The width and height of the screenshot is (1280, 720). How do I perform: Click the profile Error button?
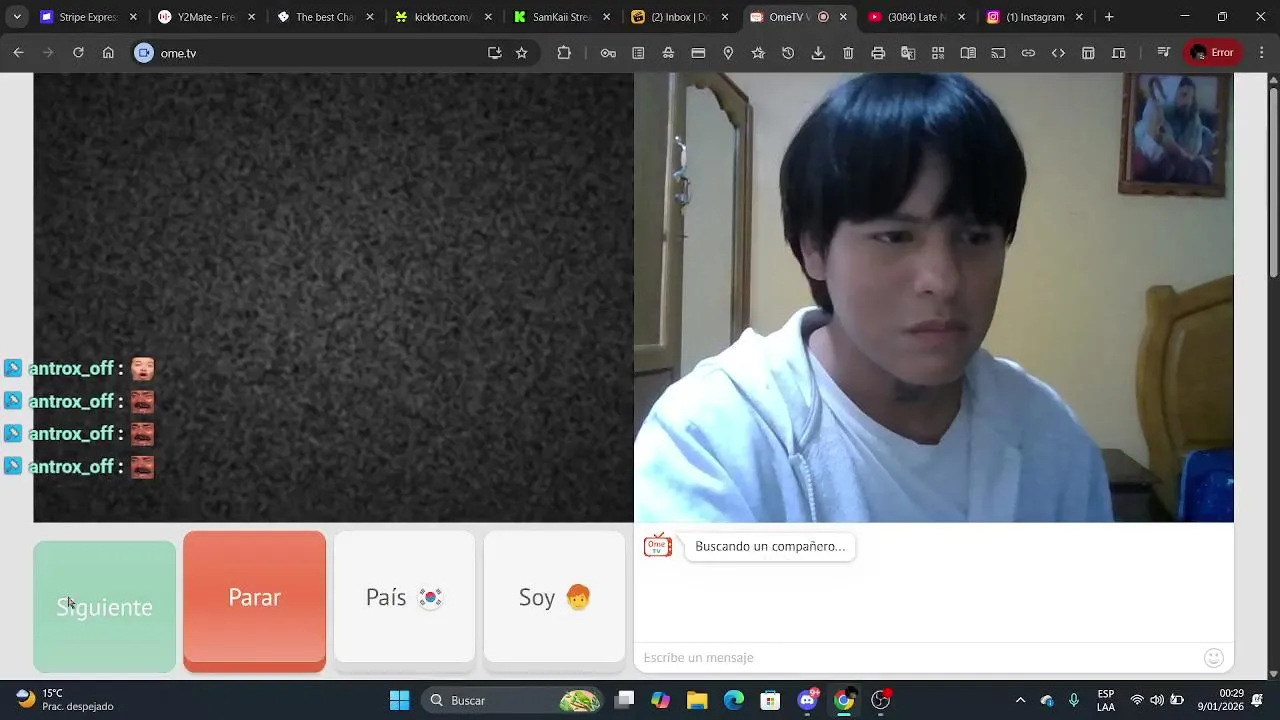click(1212, 53)
